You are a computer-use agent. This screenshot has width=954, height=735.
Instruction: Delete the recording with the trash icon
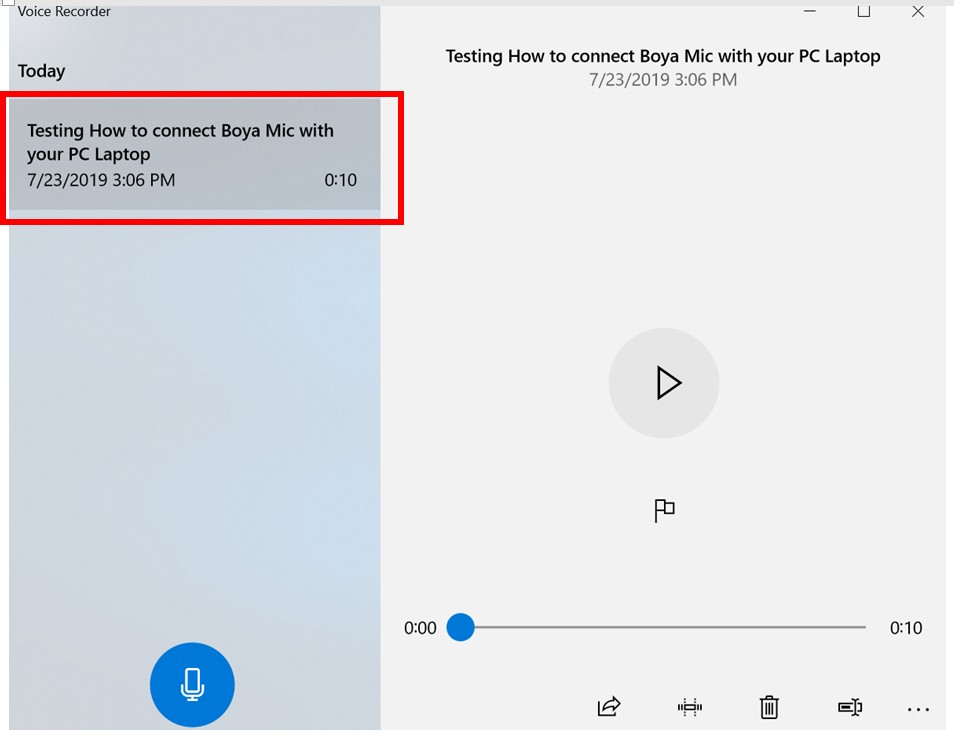point(769,707)
